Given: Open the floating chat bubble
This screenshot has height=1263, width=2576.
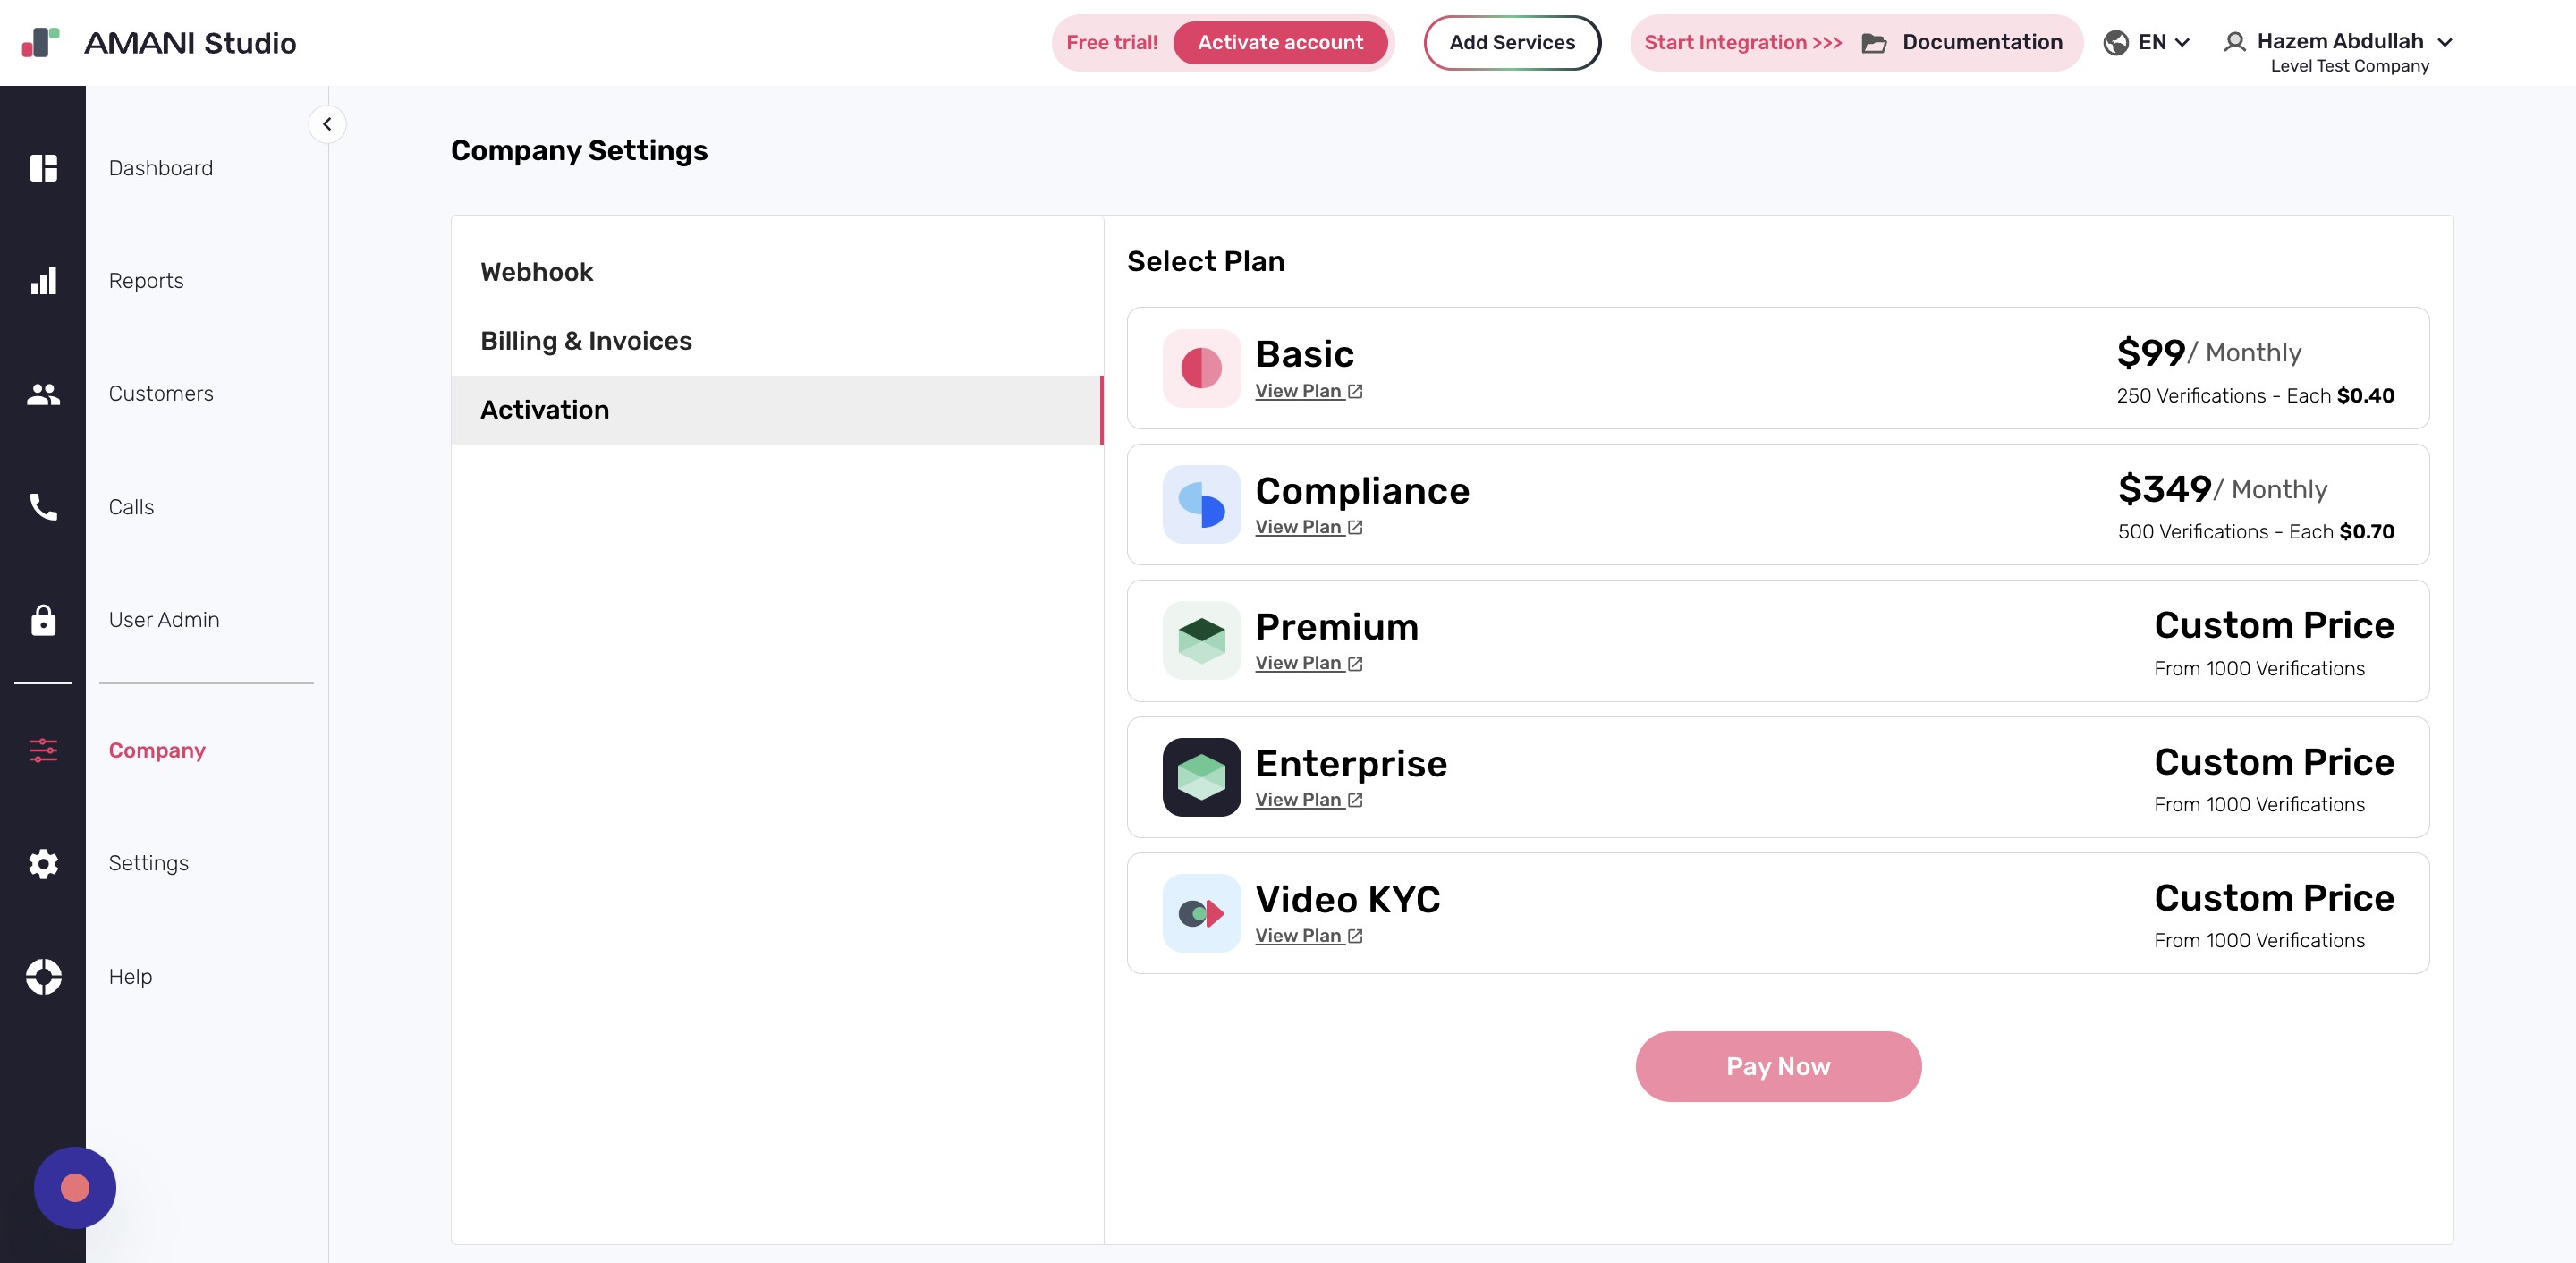Looking at the screenshot, I should pyautogui.click(x=75, y=1187).
